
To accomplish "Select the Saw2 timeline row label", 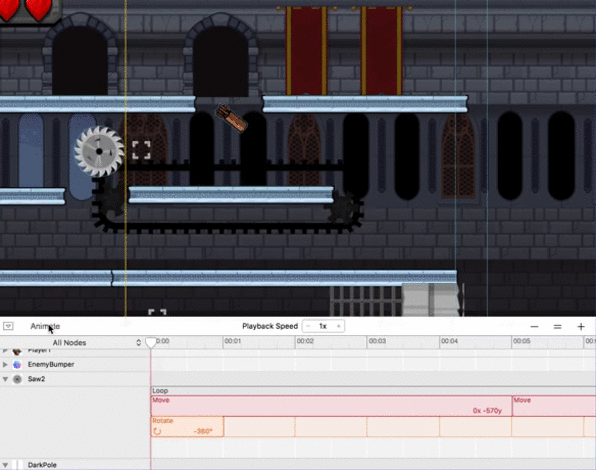I will [36, 379].
